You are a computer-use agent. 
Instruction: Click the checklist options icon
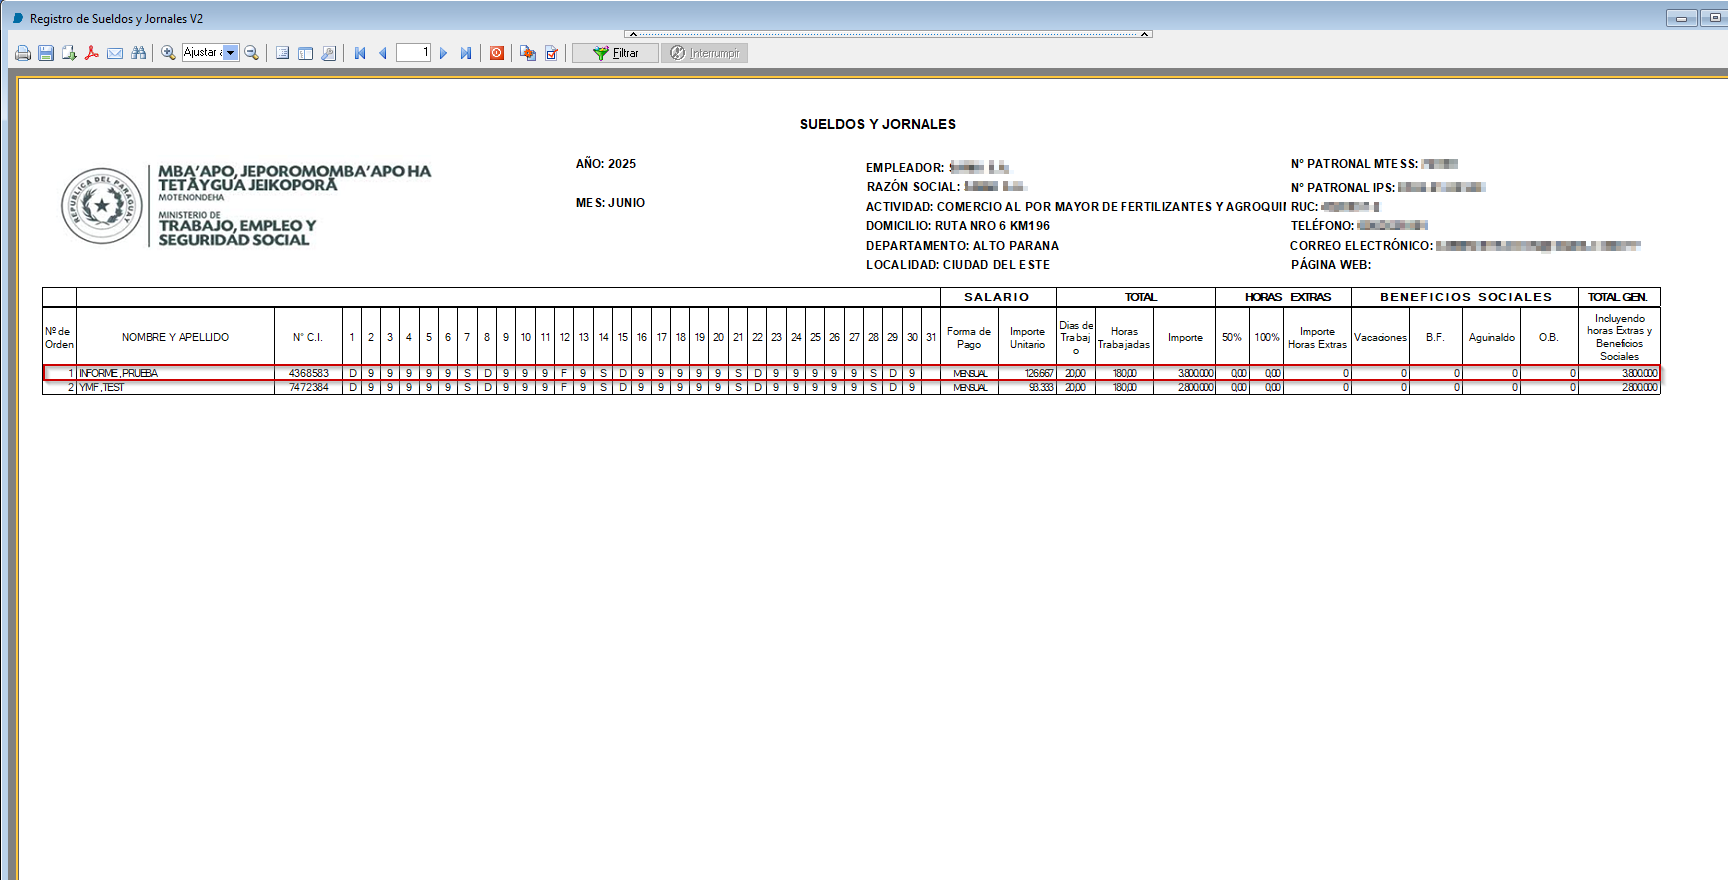[x=551, y=53]
